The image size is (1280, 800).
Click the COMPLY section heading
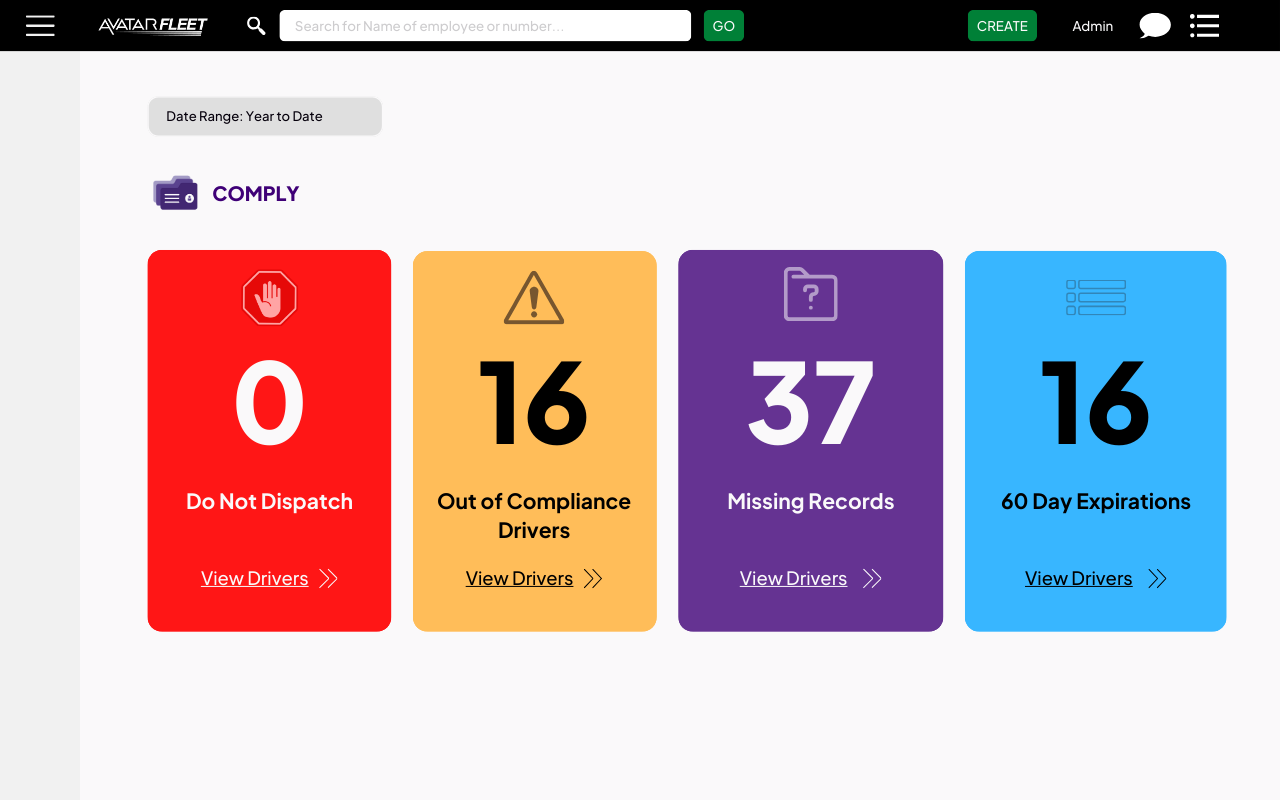(256, 193)
